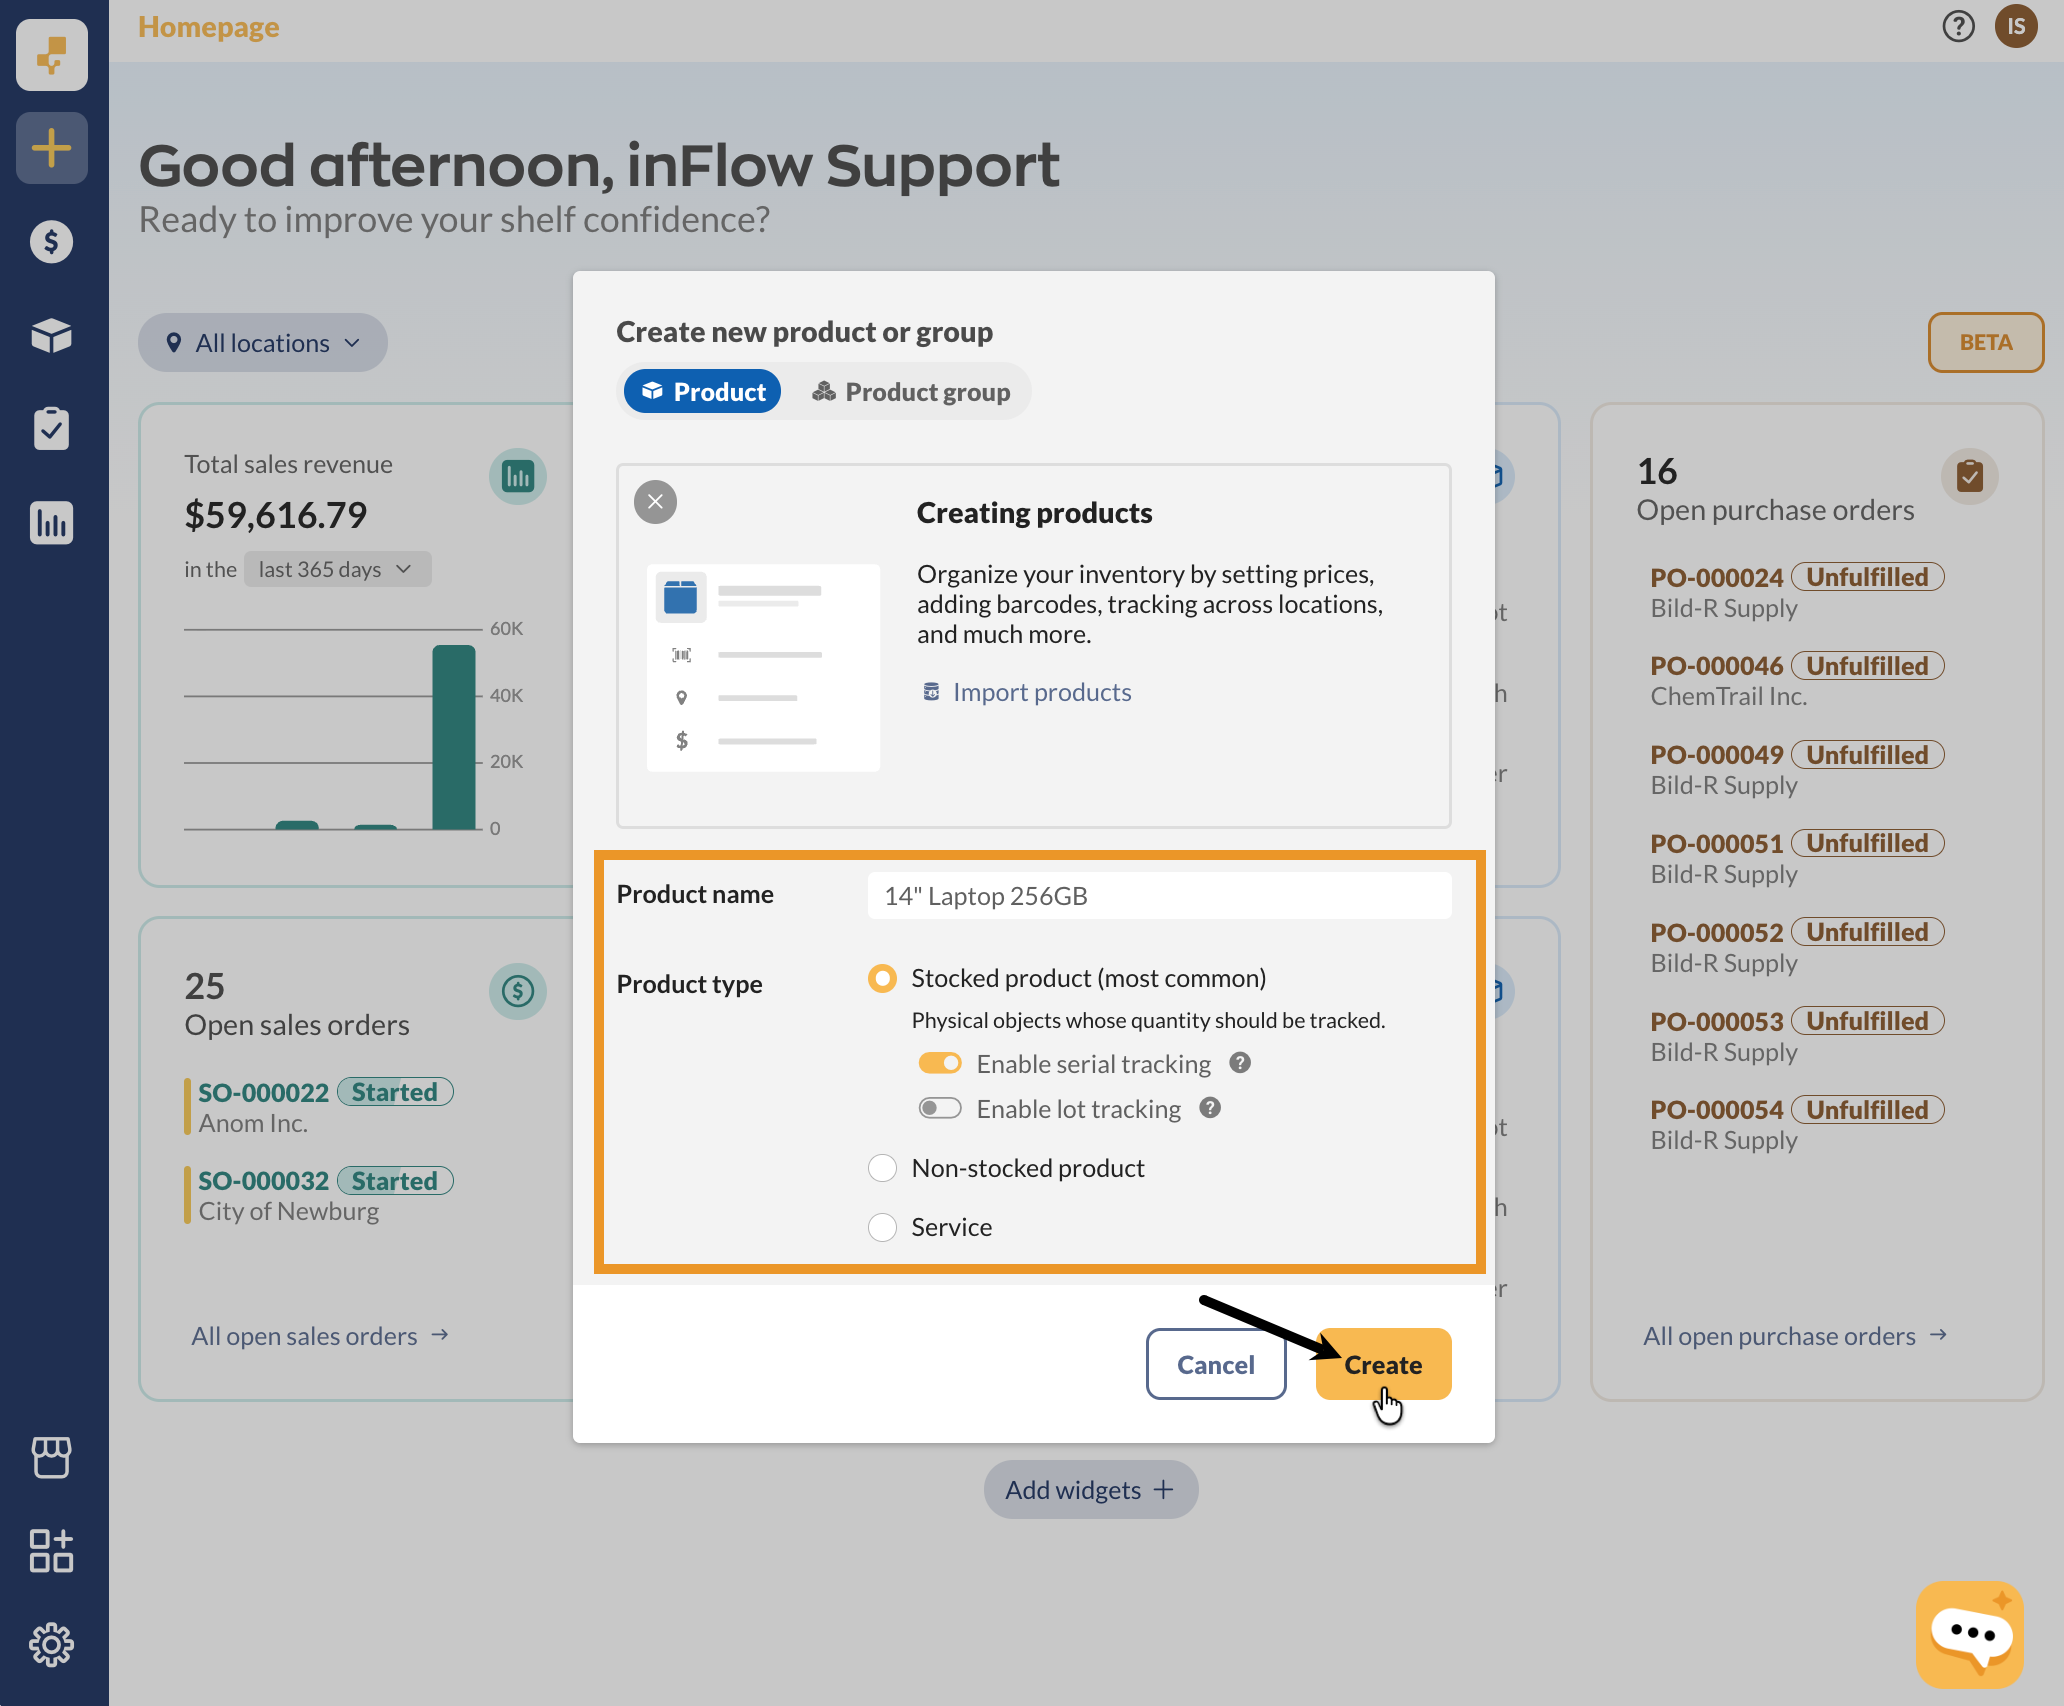Click the Create button
Viewport: 2064px width, 1706px height.
pos(1383,1364)
